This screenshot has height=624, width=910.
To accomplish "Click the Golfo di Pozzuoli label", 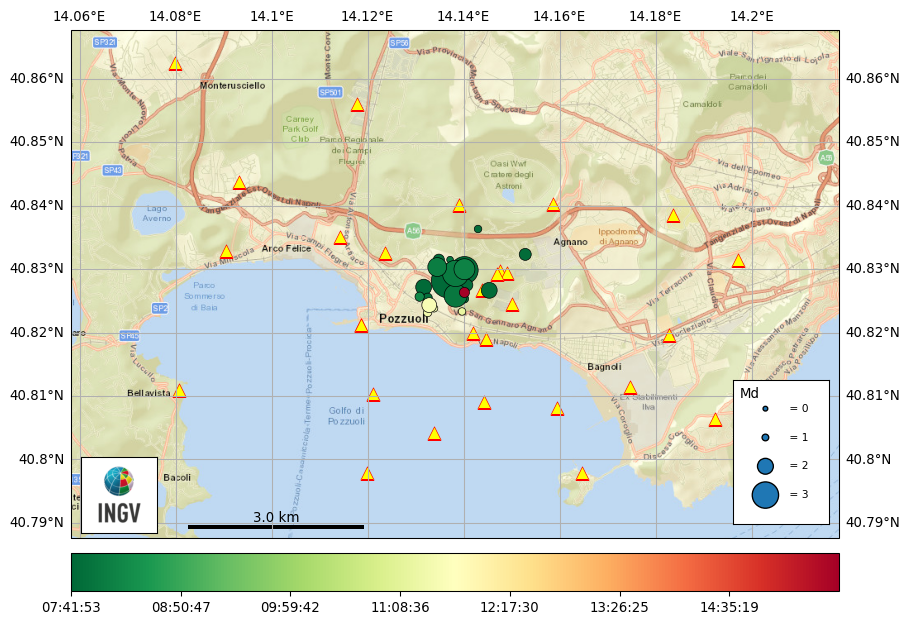I will point(346,416).
